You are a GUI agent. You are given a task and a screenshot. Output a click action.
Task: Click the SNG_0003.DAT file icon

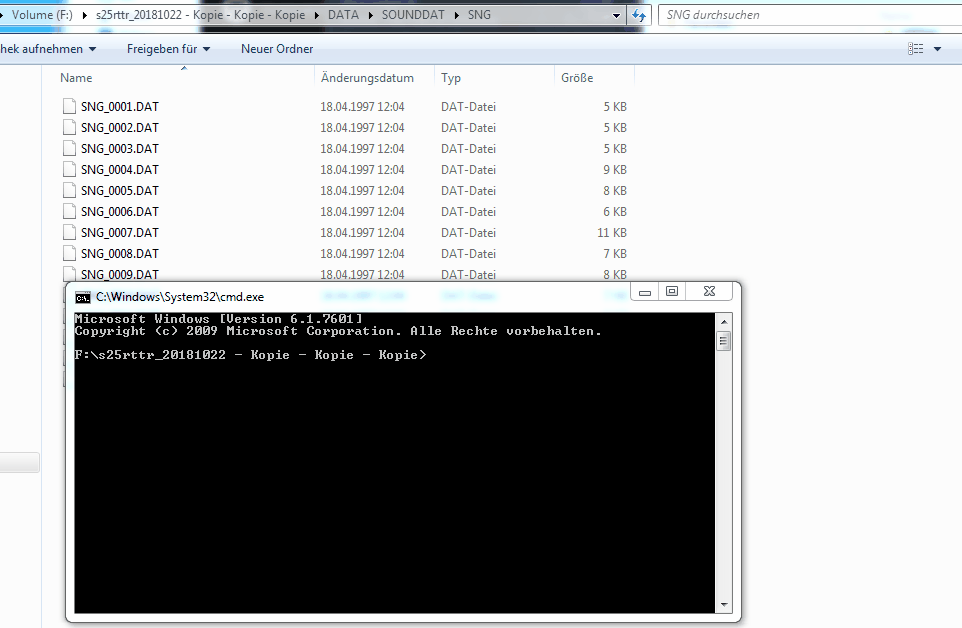pos(69,148)
